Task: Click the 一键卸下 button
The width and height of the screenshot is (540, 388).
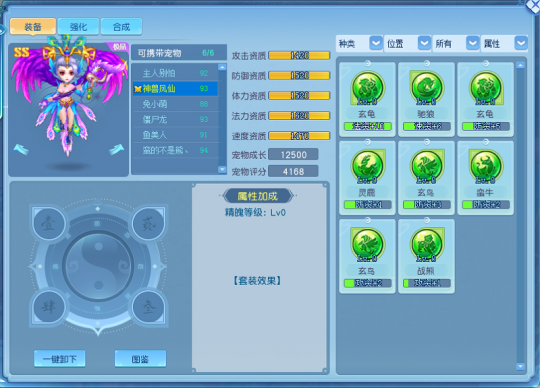Action: pos(60,359)
